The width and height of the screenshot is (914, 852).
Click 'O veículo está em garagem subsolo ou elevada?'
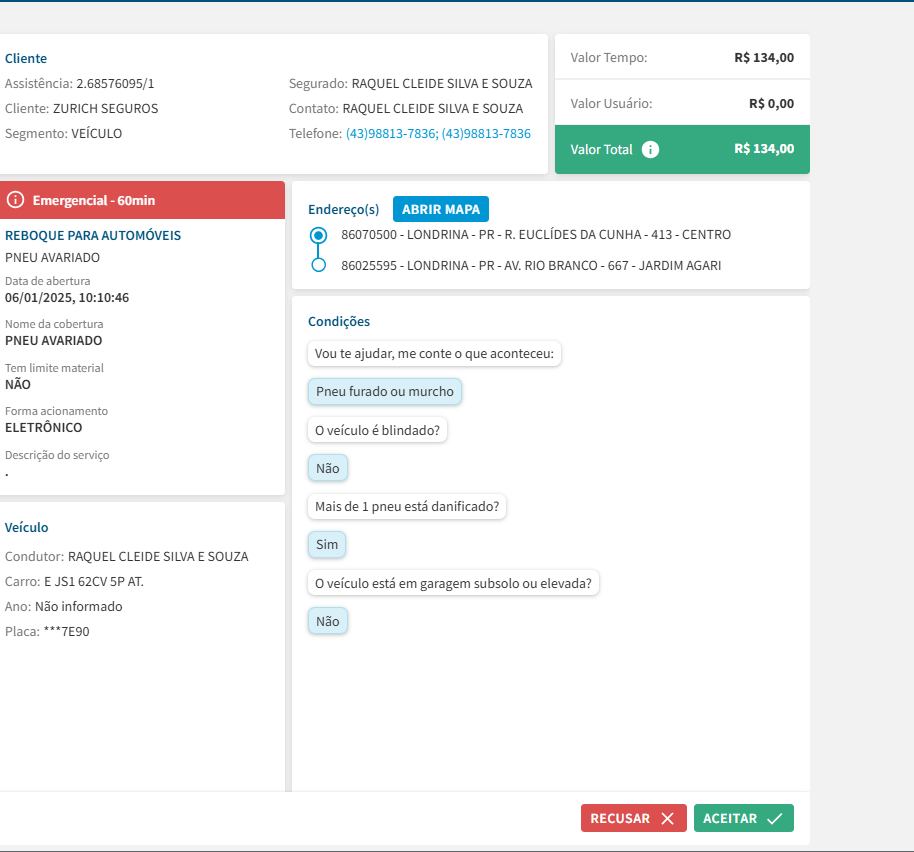pos(453,583)
